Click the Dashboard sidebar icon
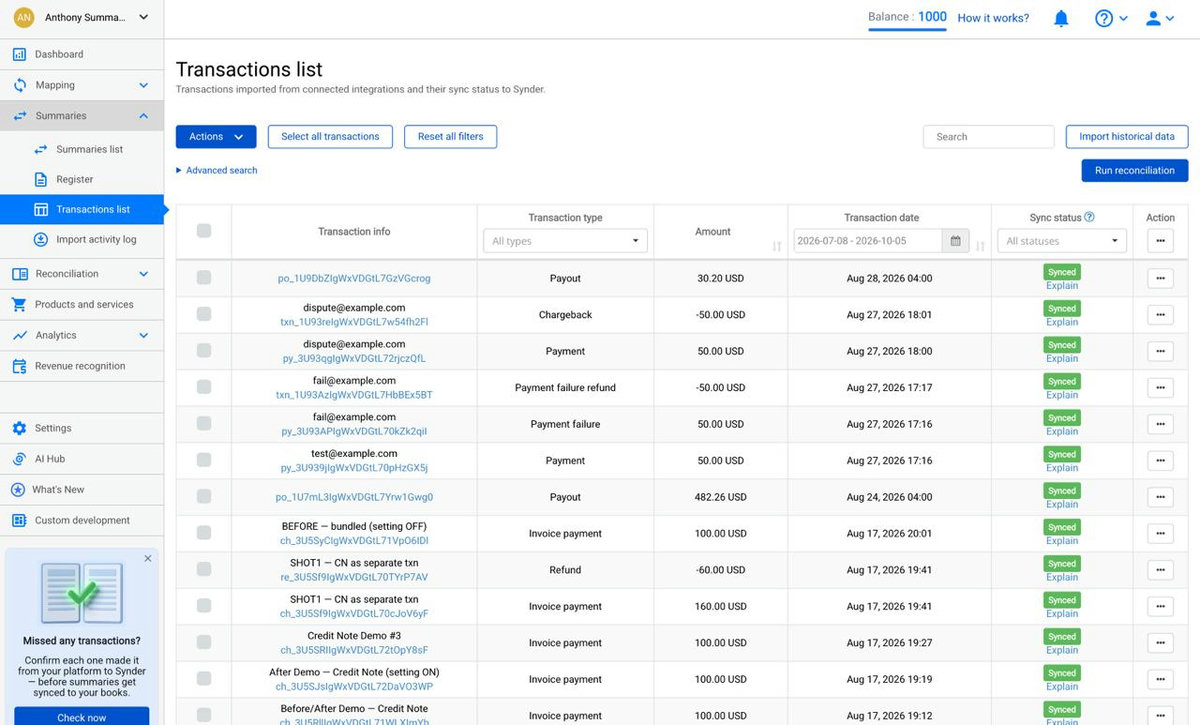The image size is (1200, 725). [x=19, y=54]
